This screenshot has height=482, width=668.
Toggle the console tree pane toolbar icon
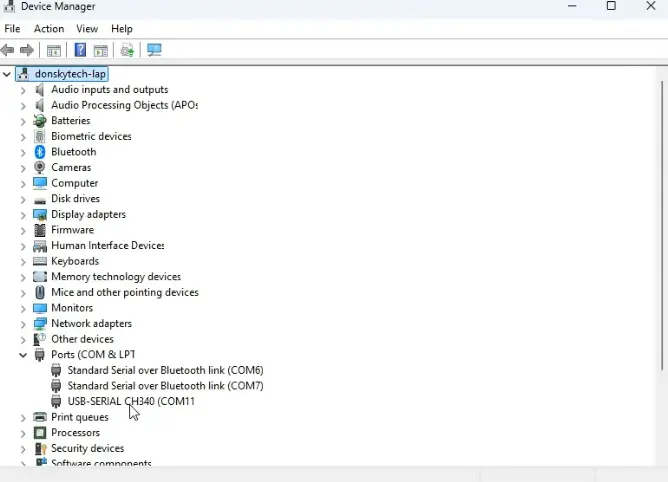[54, 50]
